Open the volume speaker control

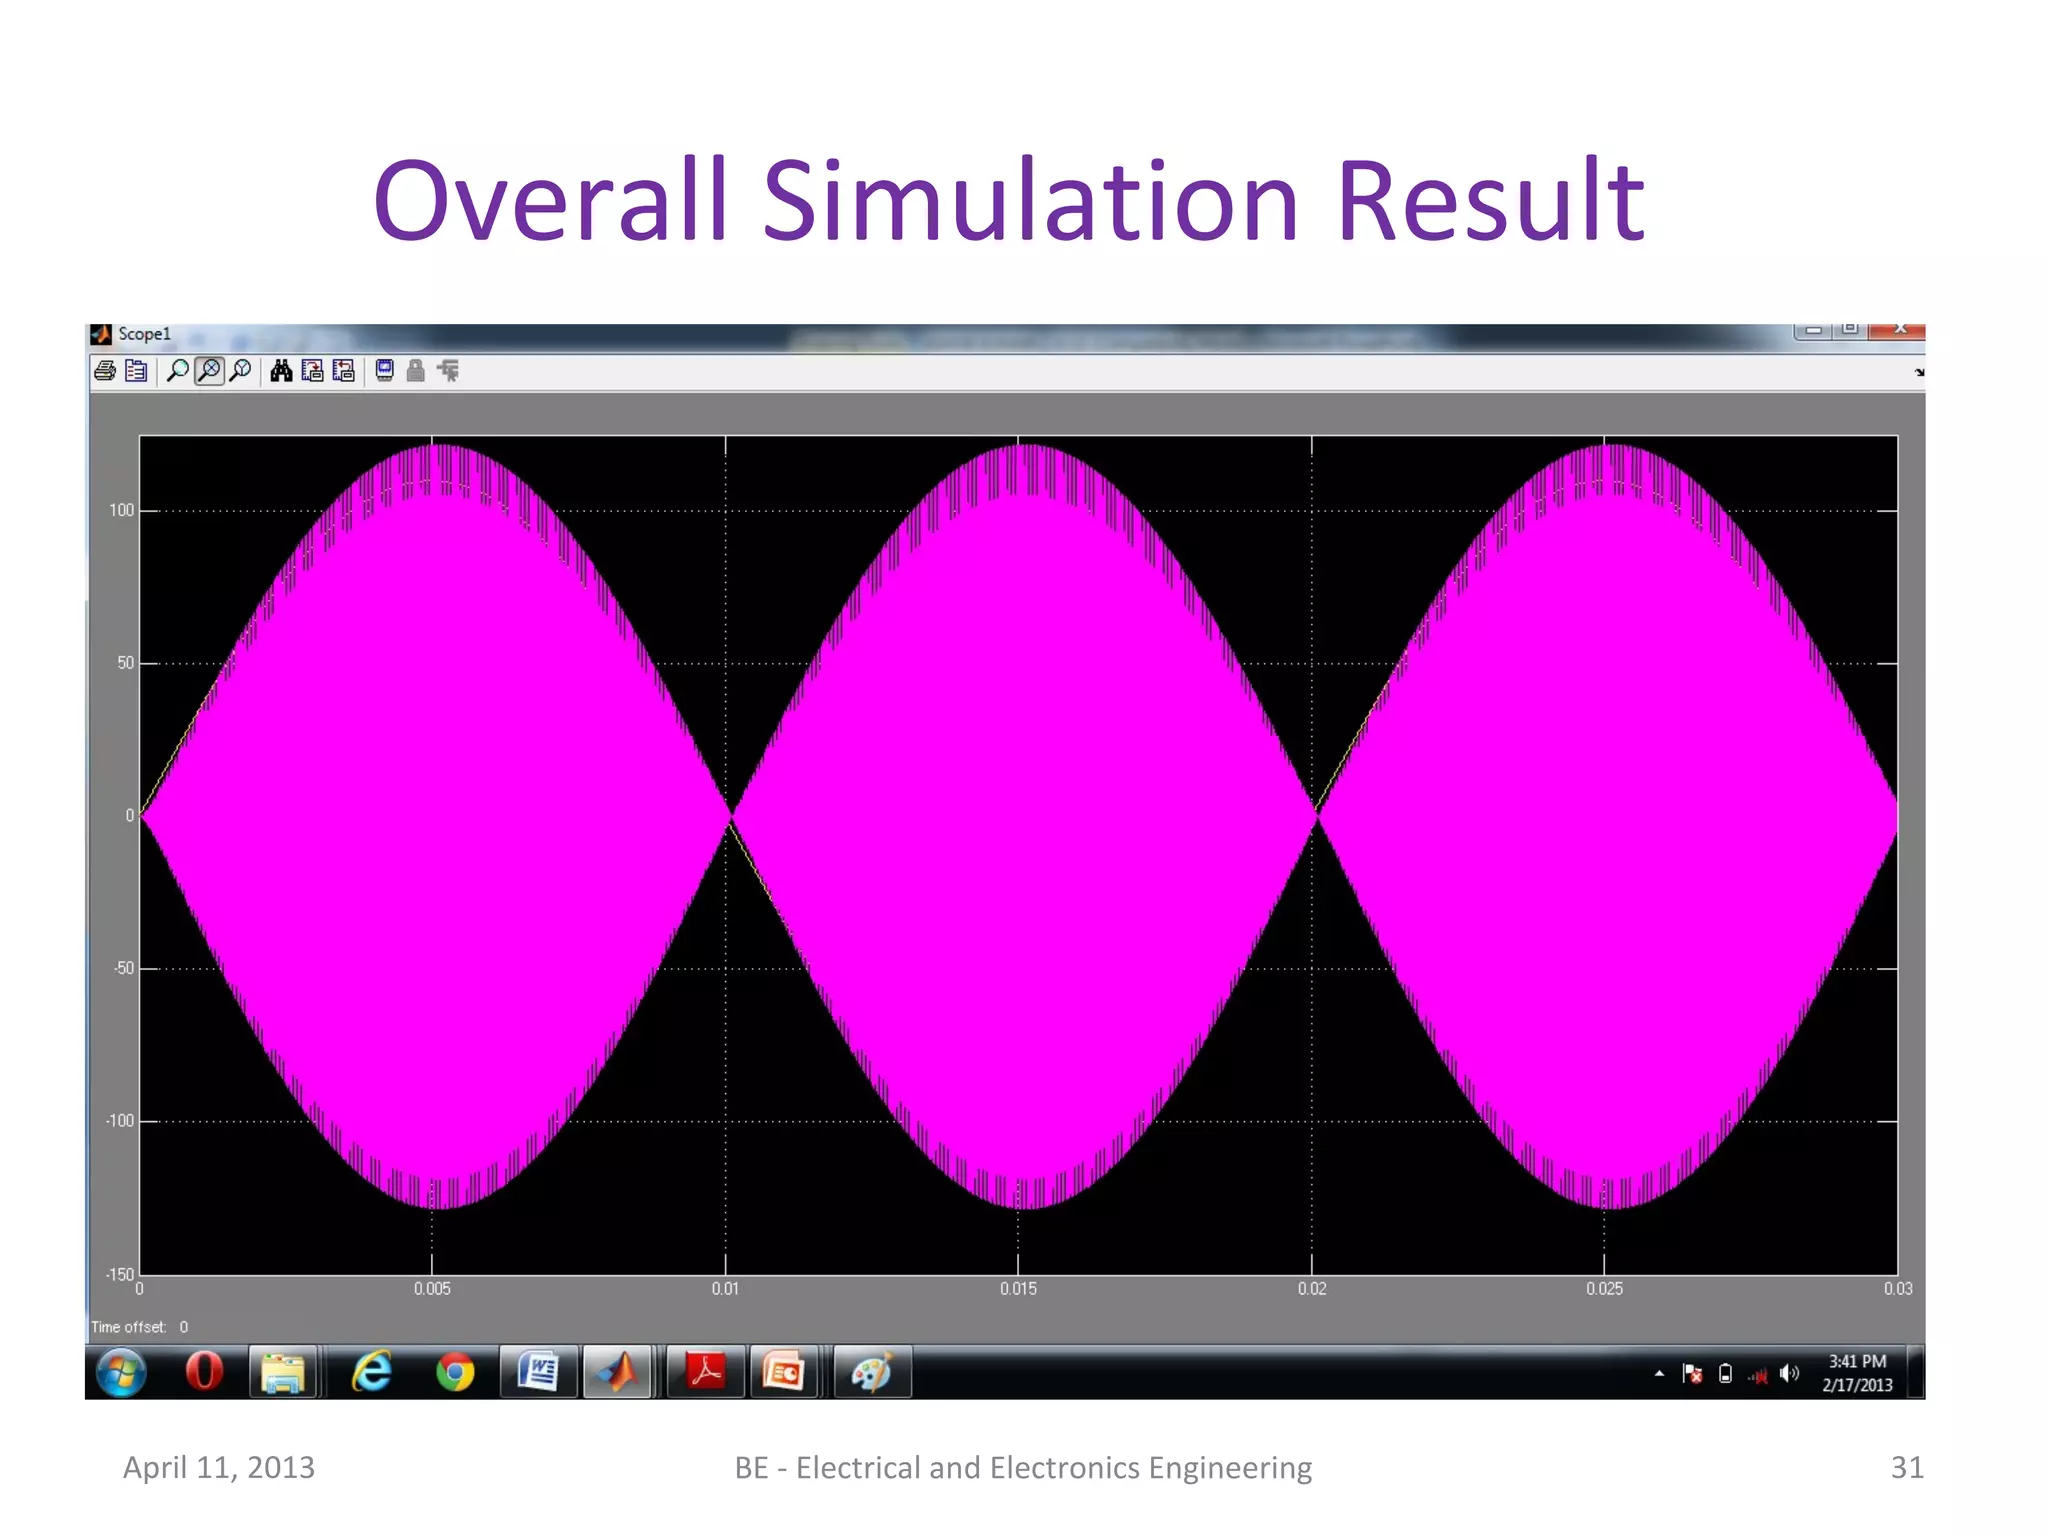[x=1790, y=1374]
